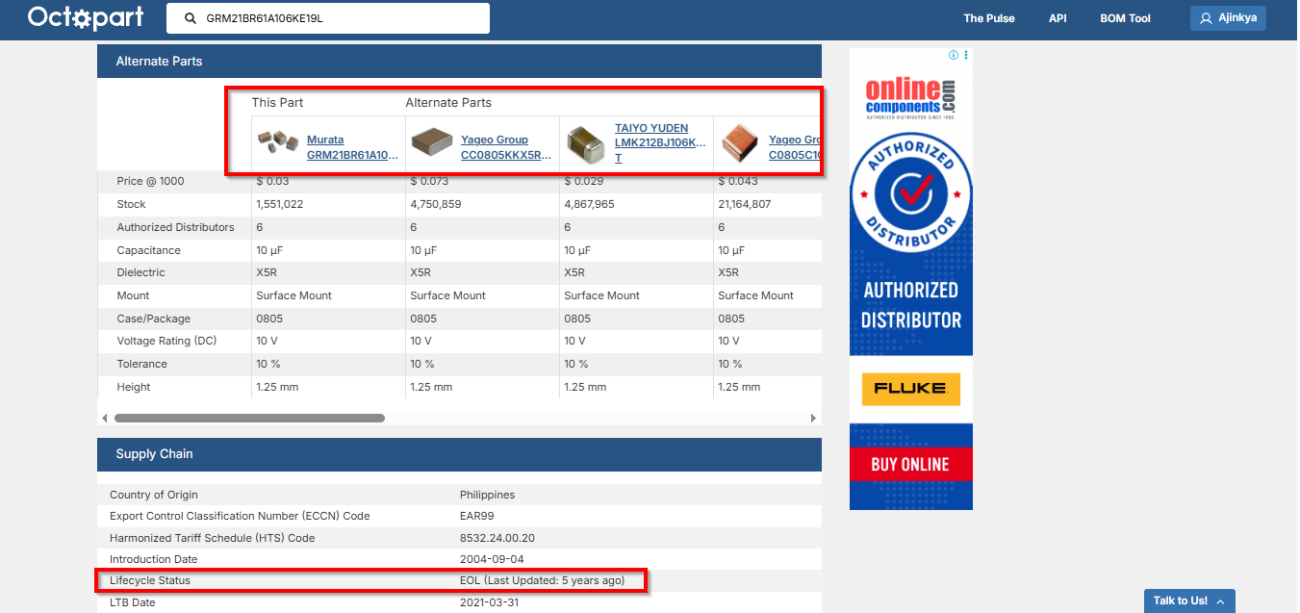Viewport: 1300px width, 613px height.
Task: Click the TAIYO YUDEN capacitor thumbnail
Action: pos(586,144)
